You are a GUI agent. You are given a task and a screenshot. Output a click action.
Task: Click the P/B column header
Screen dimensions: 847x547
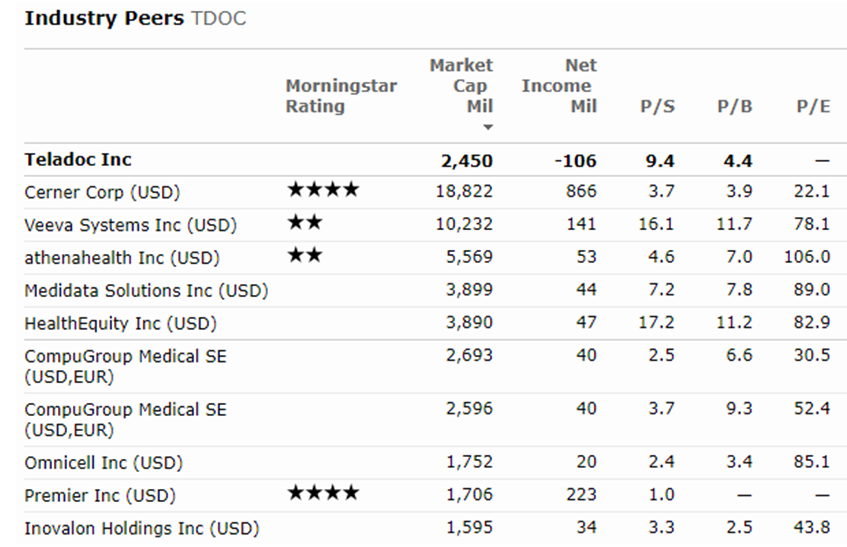tap(735, 106)
